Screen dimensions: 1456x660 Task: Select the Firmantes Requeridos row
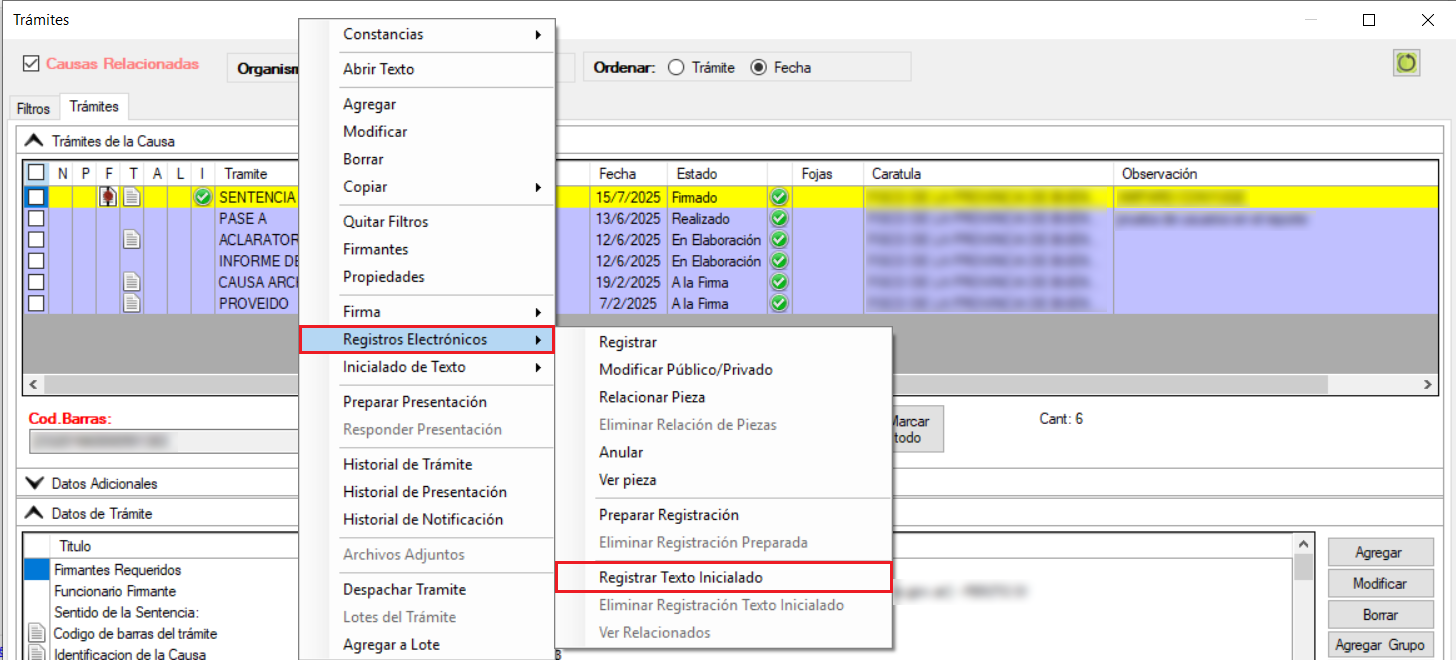(x=118, y=570)
